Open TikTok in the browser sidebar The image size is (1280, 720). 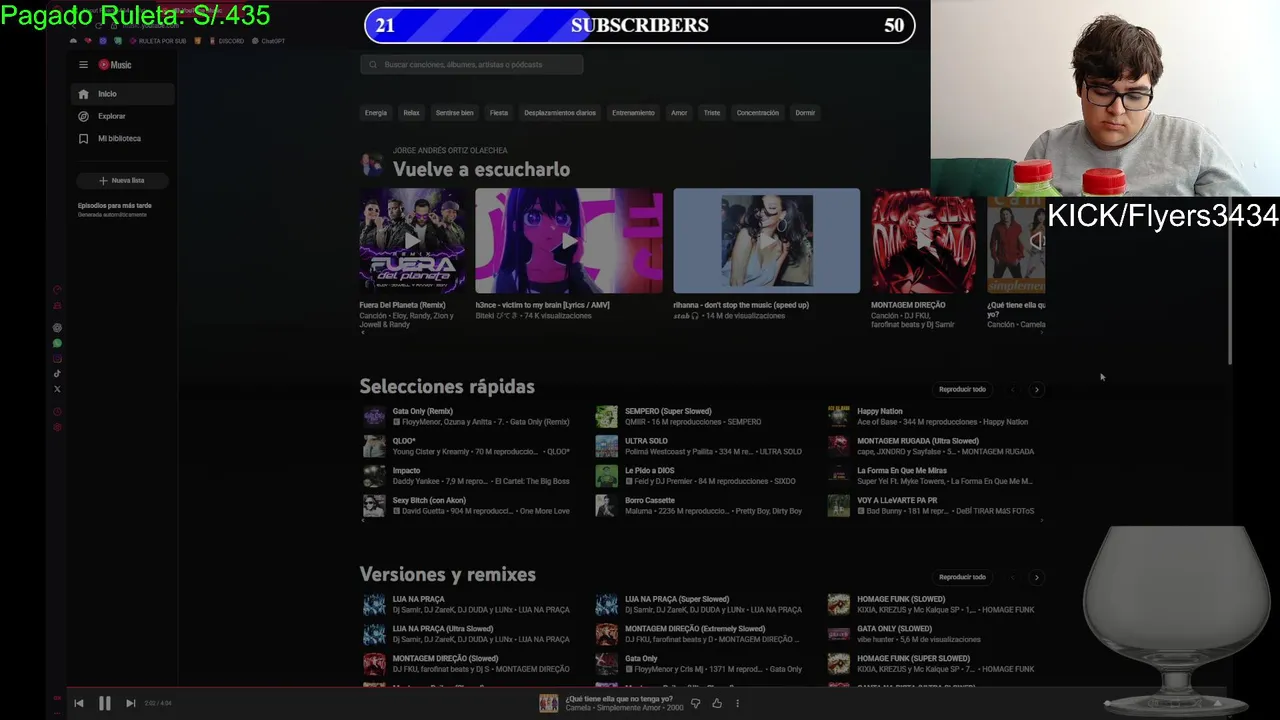[57, 374]
